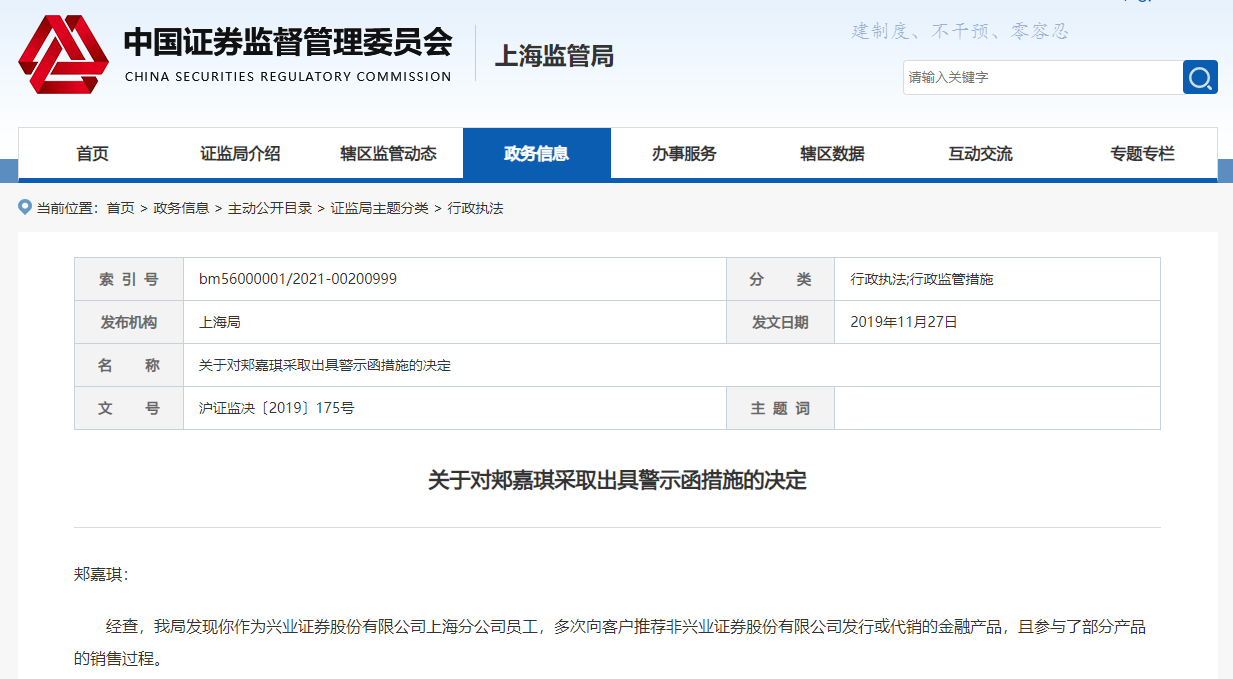The width and height of the screenshot is (1233, 679).
Task: Click the red CSRC logo emblem
Action: (63, 55)
